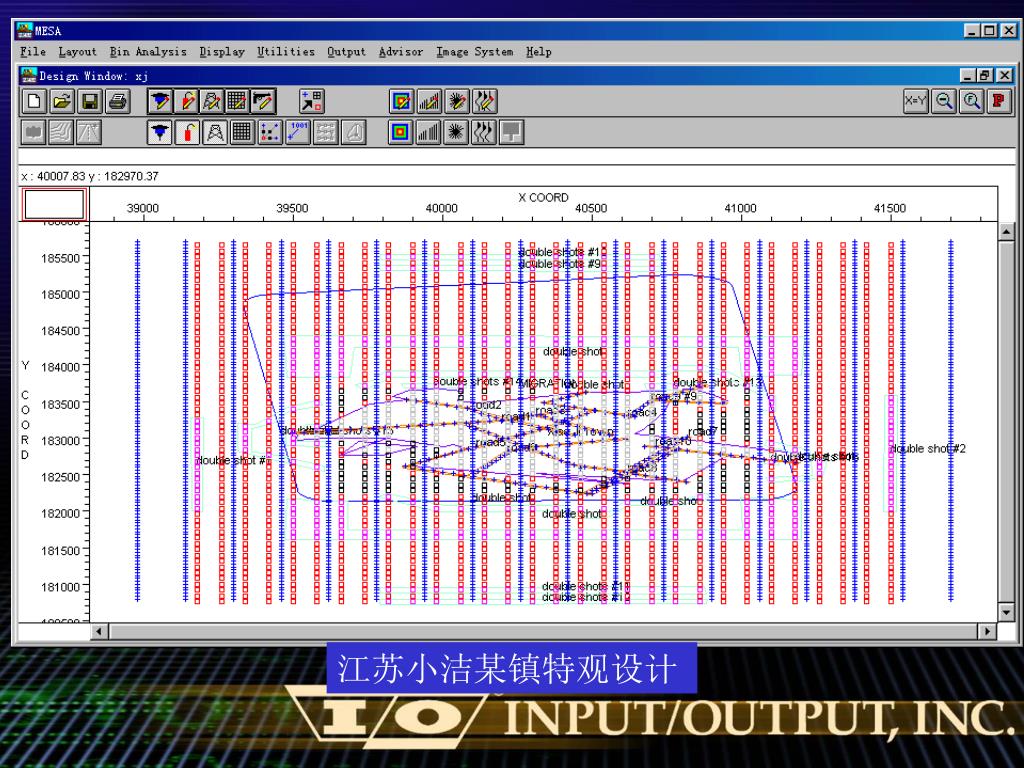This screenshot has width=1024, height=768.
Task: Click the dynamite source edit icon with pencil
Action: 187,101
